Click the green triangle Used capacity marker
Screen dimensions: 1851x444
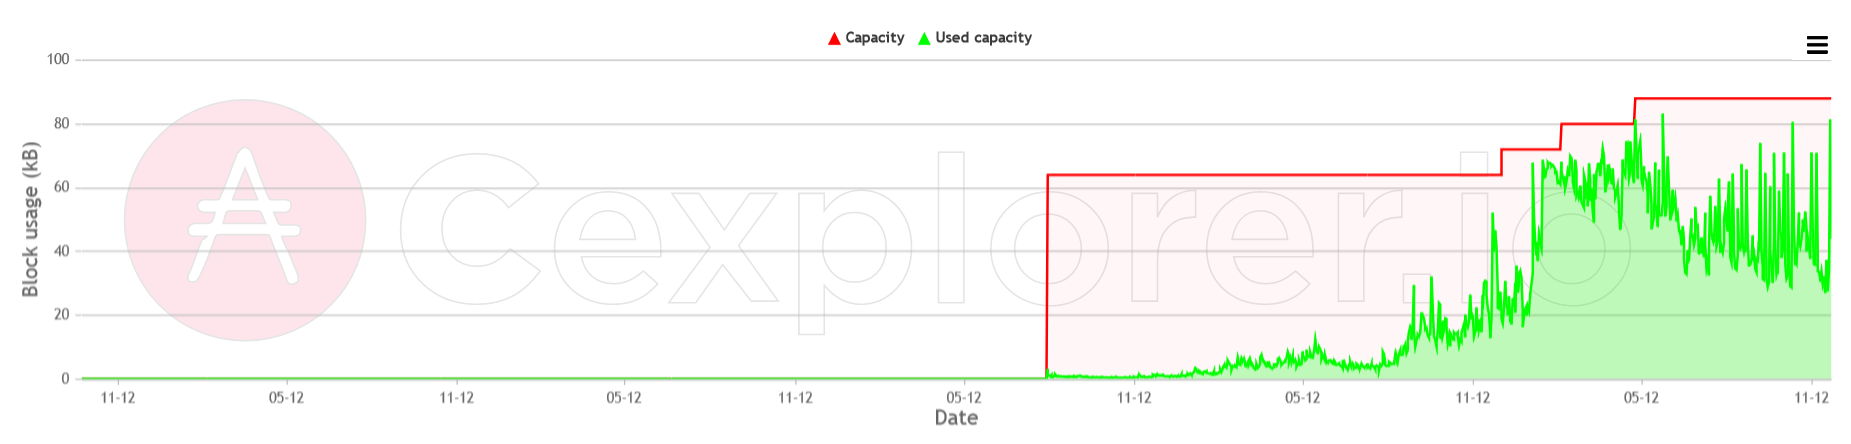[924, 39]
